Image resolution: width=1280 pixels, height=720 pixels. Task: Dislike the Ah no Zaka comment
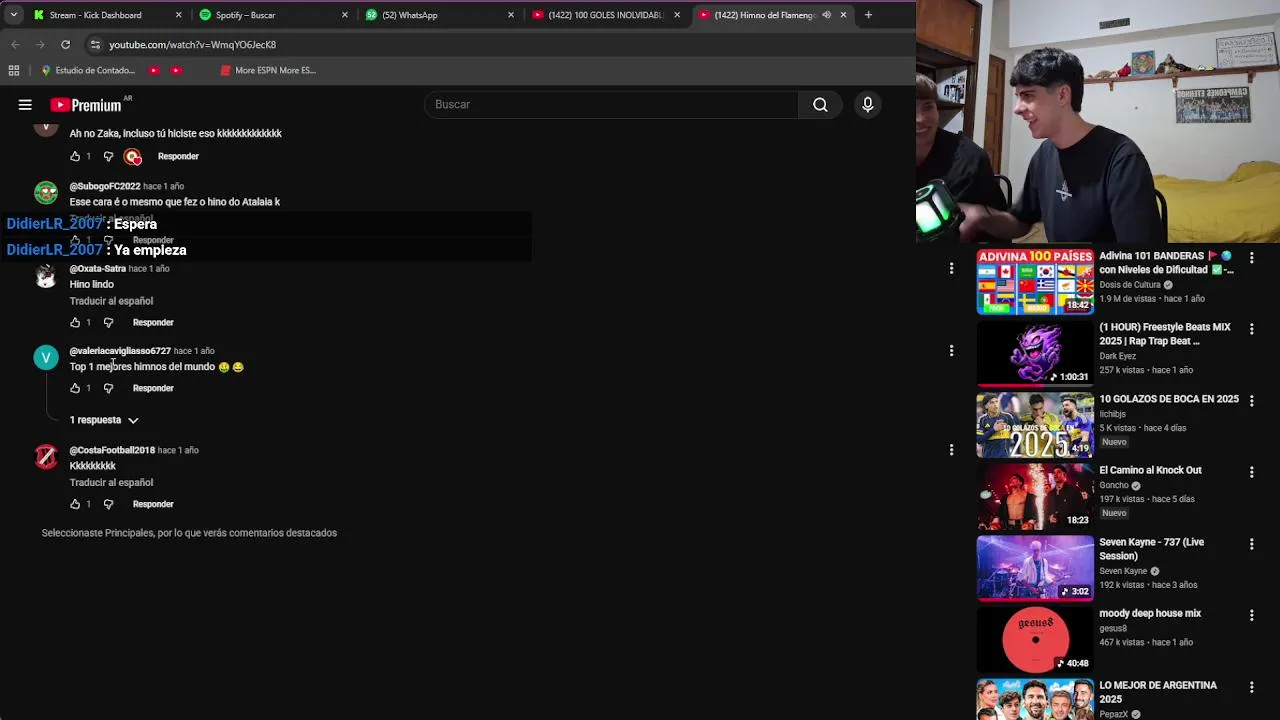coord(108,156)
